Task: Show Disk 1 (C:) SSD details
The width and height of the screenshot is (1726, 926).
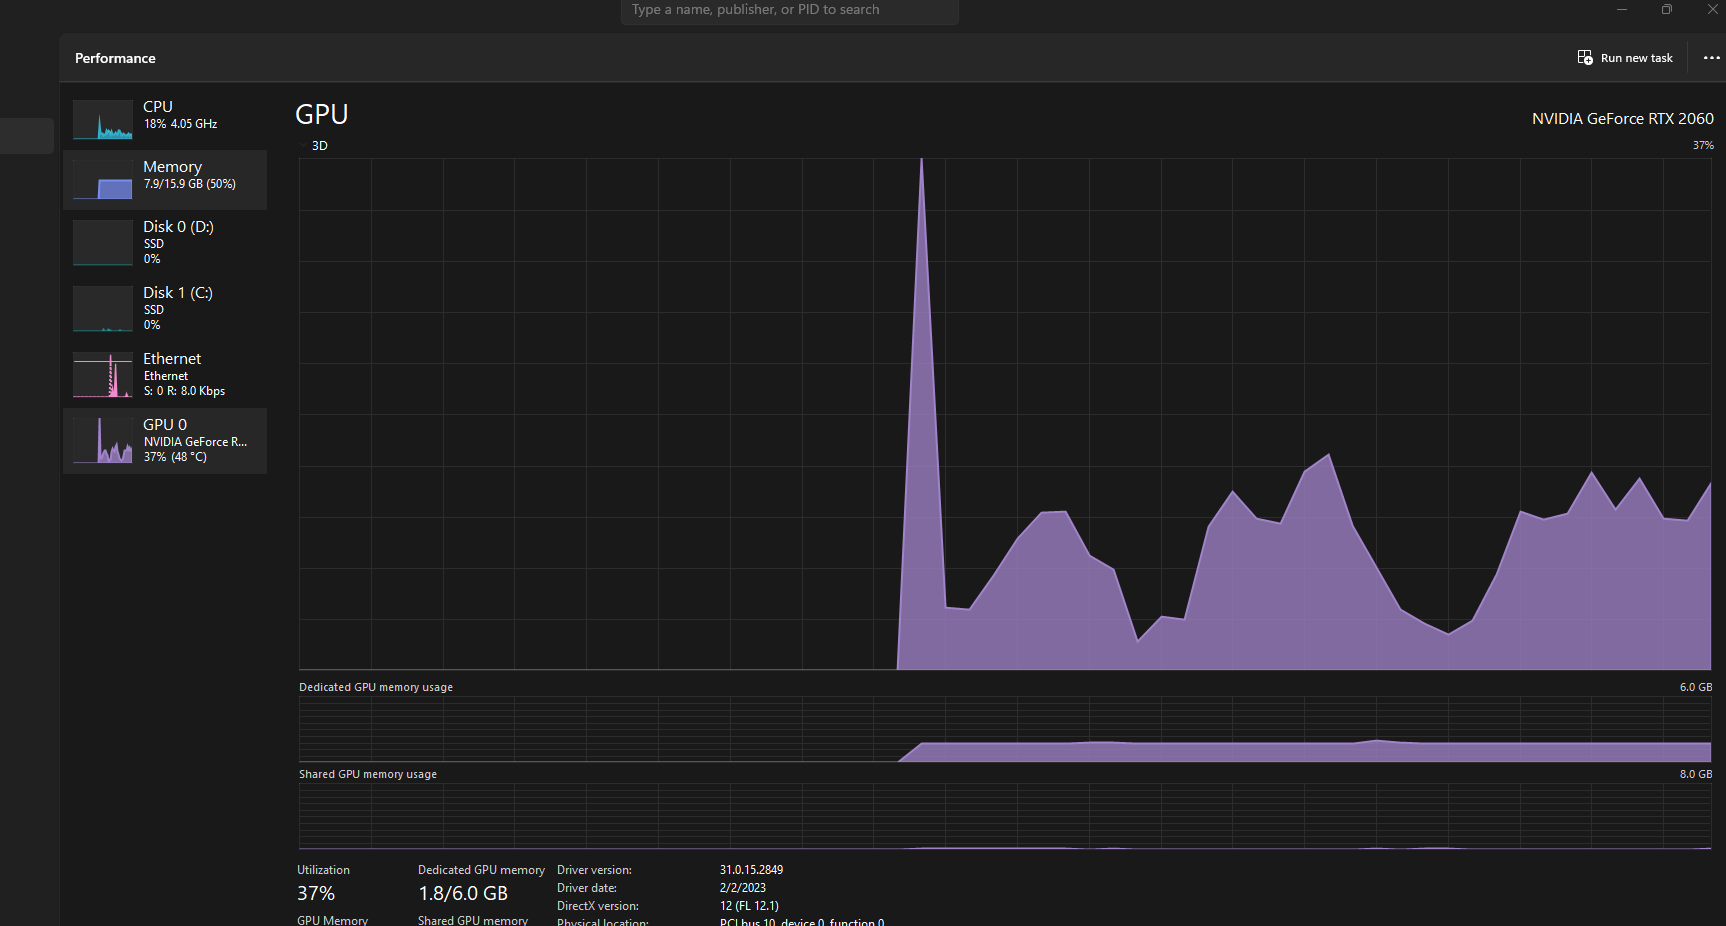Action: 165,309
